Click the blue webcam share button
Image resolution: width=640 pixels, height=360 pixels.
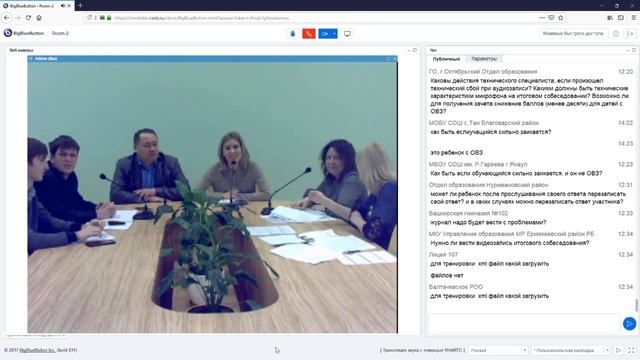pyautogui.click(x=325, y=33)
